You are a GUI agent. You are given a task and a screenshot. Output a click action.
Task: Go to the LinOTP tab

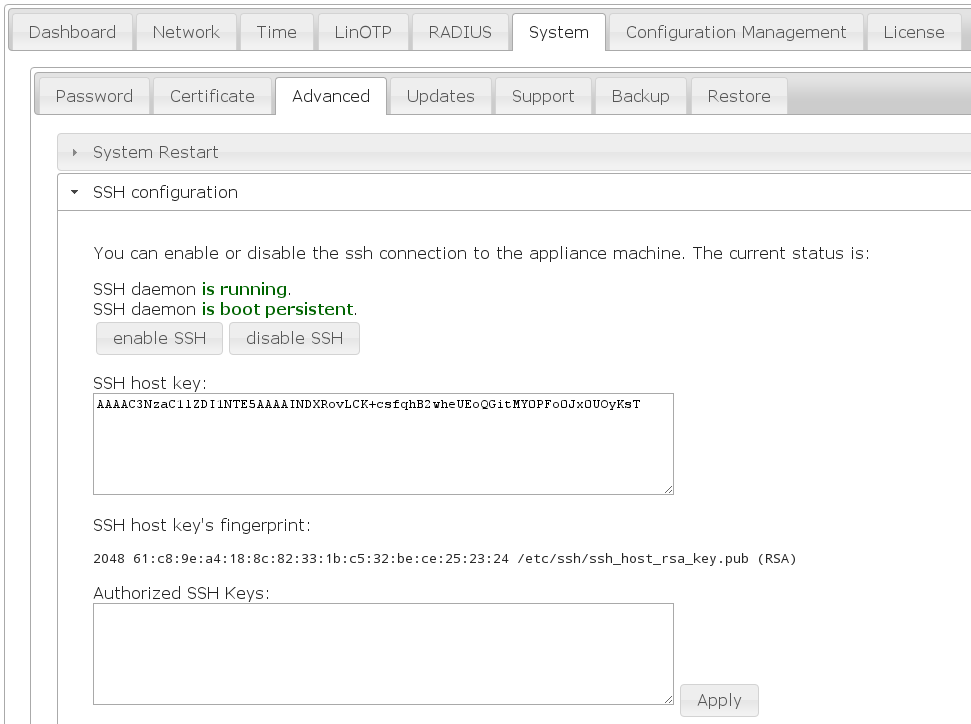pyautogui.click(x=362, y=32)
